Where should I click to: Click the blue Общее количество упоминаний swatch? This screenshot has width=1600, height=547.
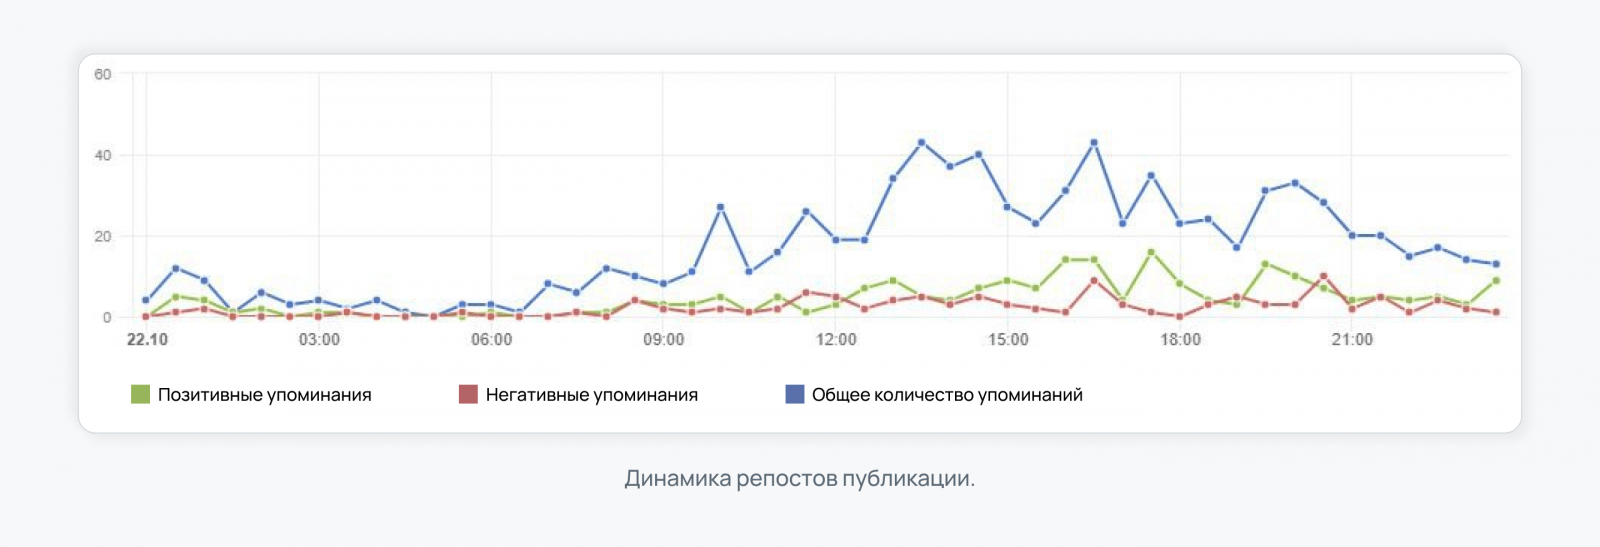[x=795, y=395]
